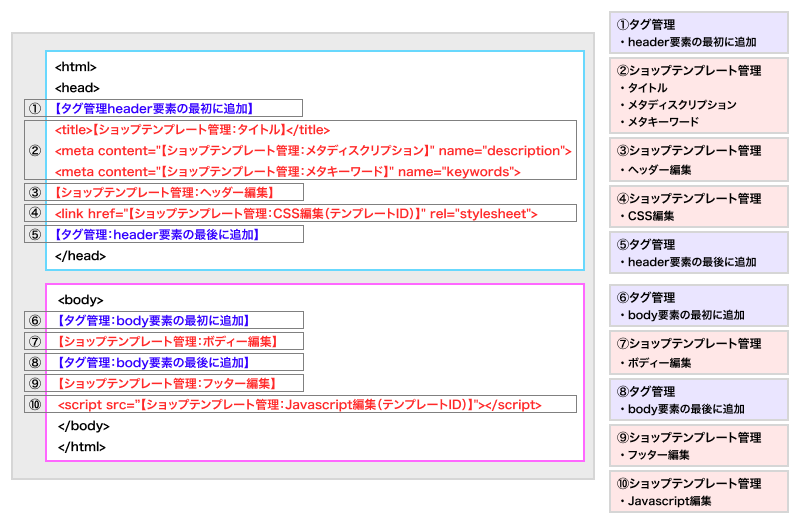Select the <title> ショップテンプレート管理:タイトル line

(x=192, y=130)
